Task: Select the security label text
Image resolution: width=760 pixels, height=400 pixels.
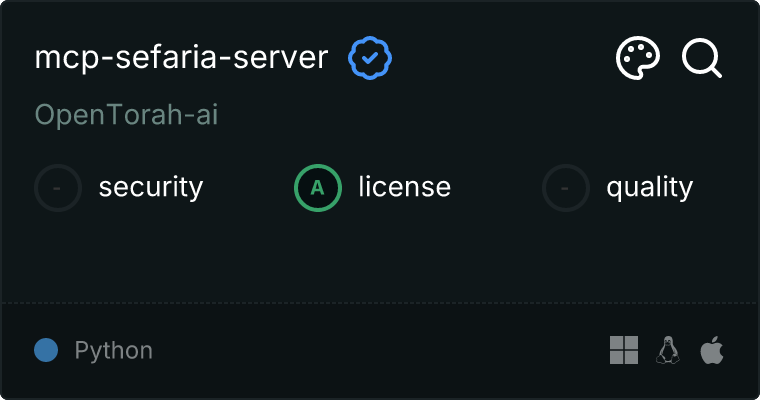Action: point(151,187)
